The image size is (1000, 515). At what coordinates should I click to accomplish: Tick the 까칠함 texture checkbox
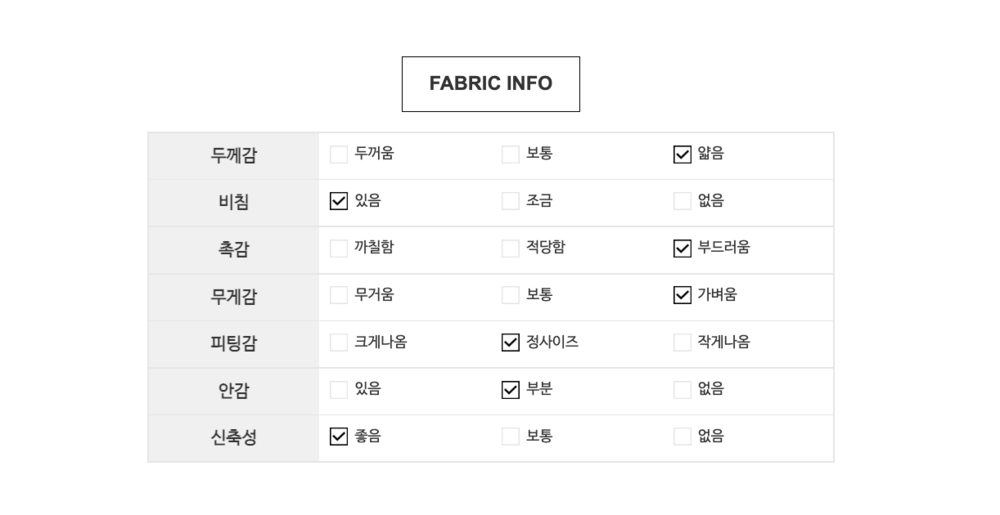pyautogui.click(x=339, y=248)
